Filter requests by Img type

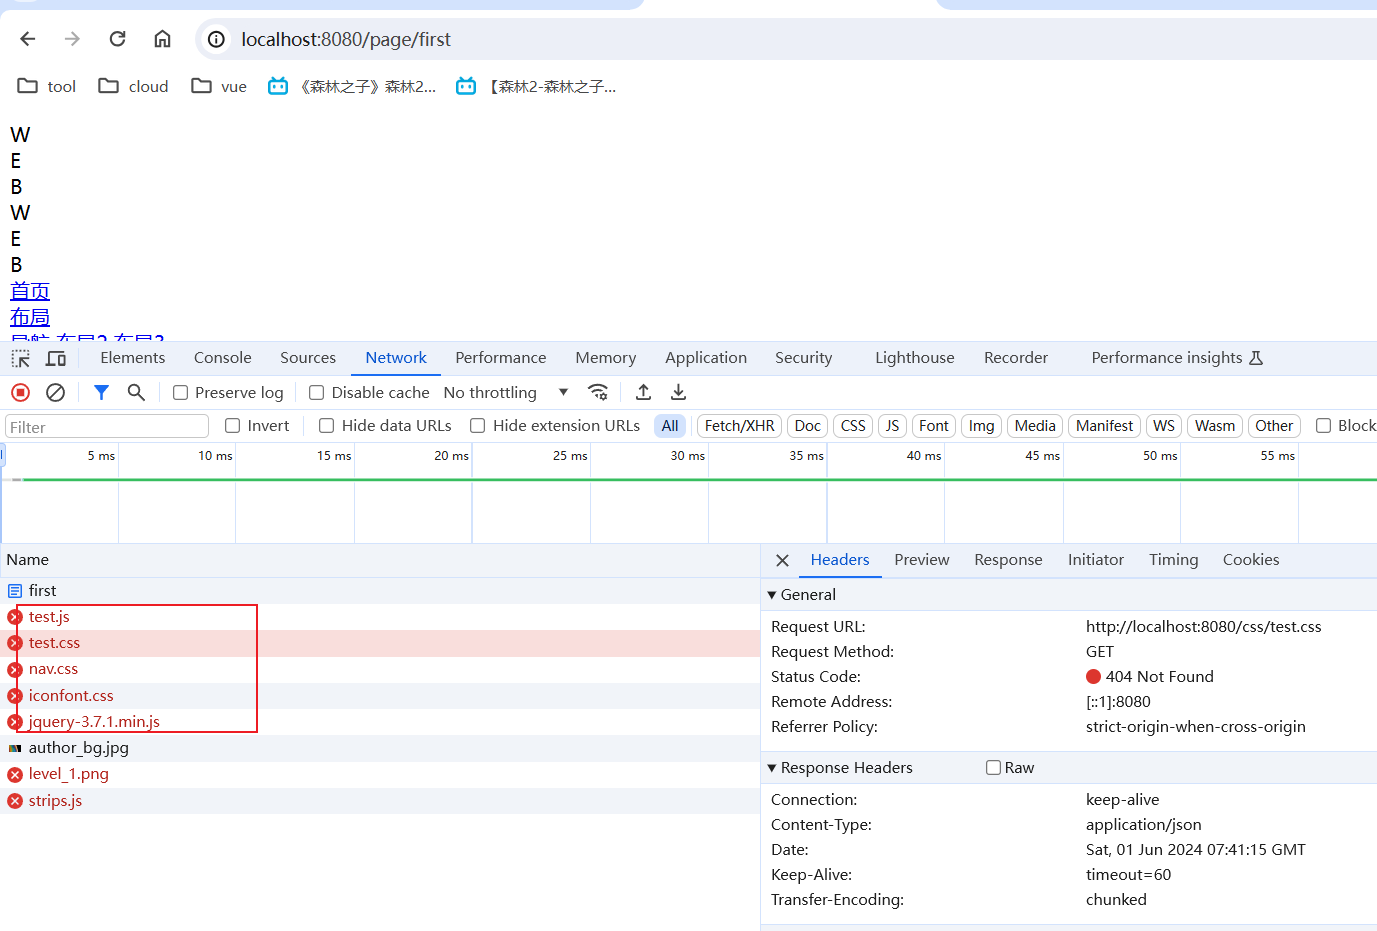coord(982,426)
